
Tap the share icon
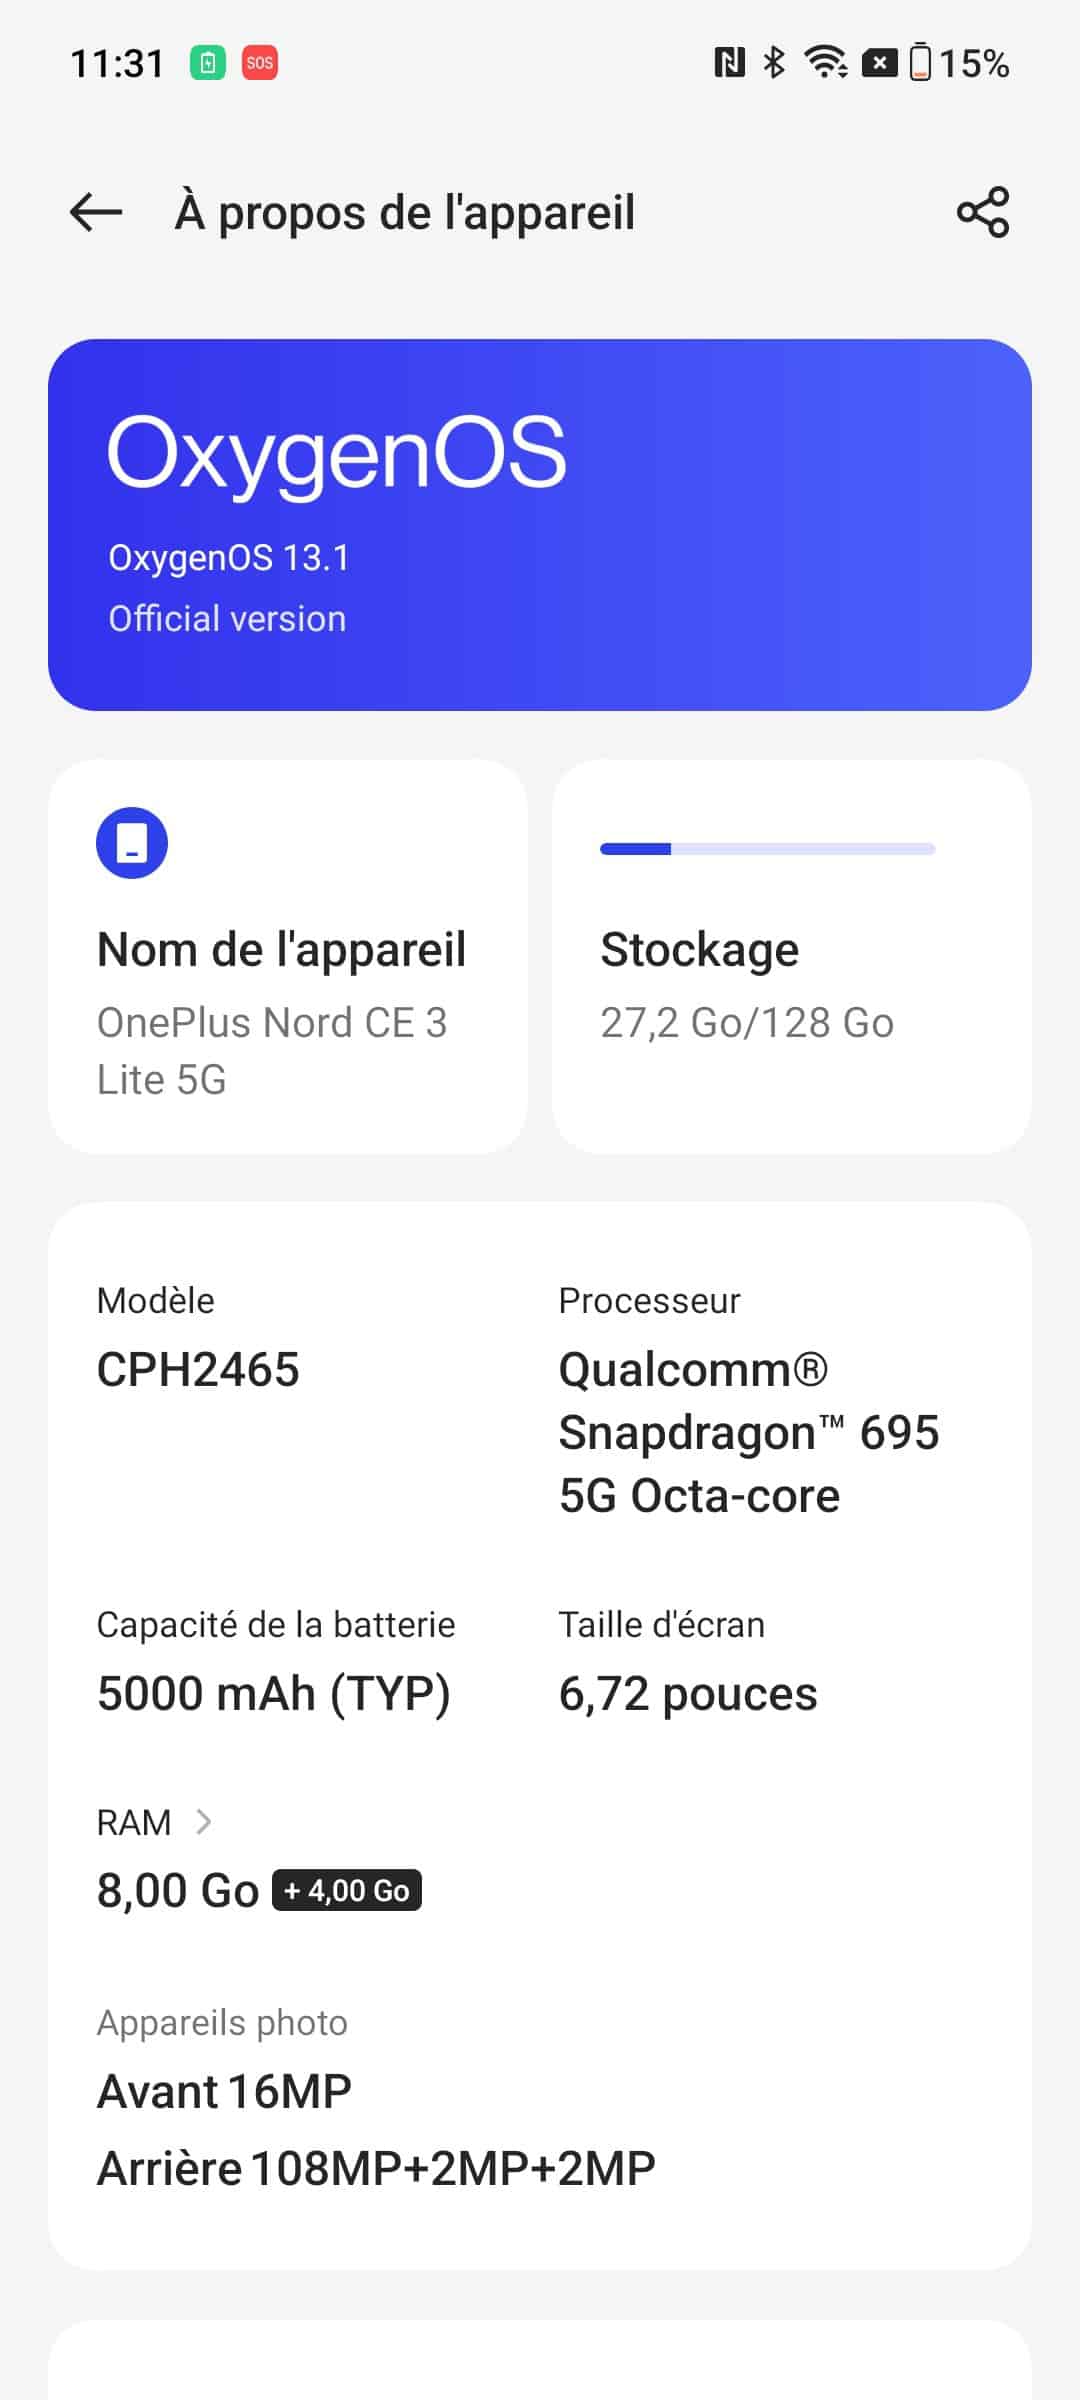point(983,212)
